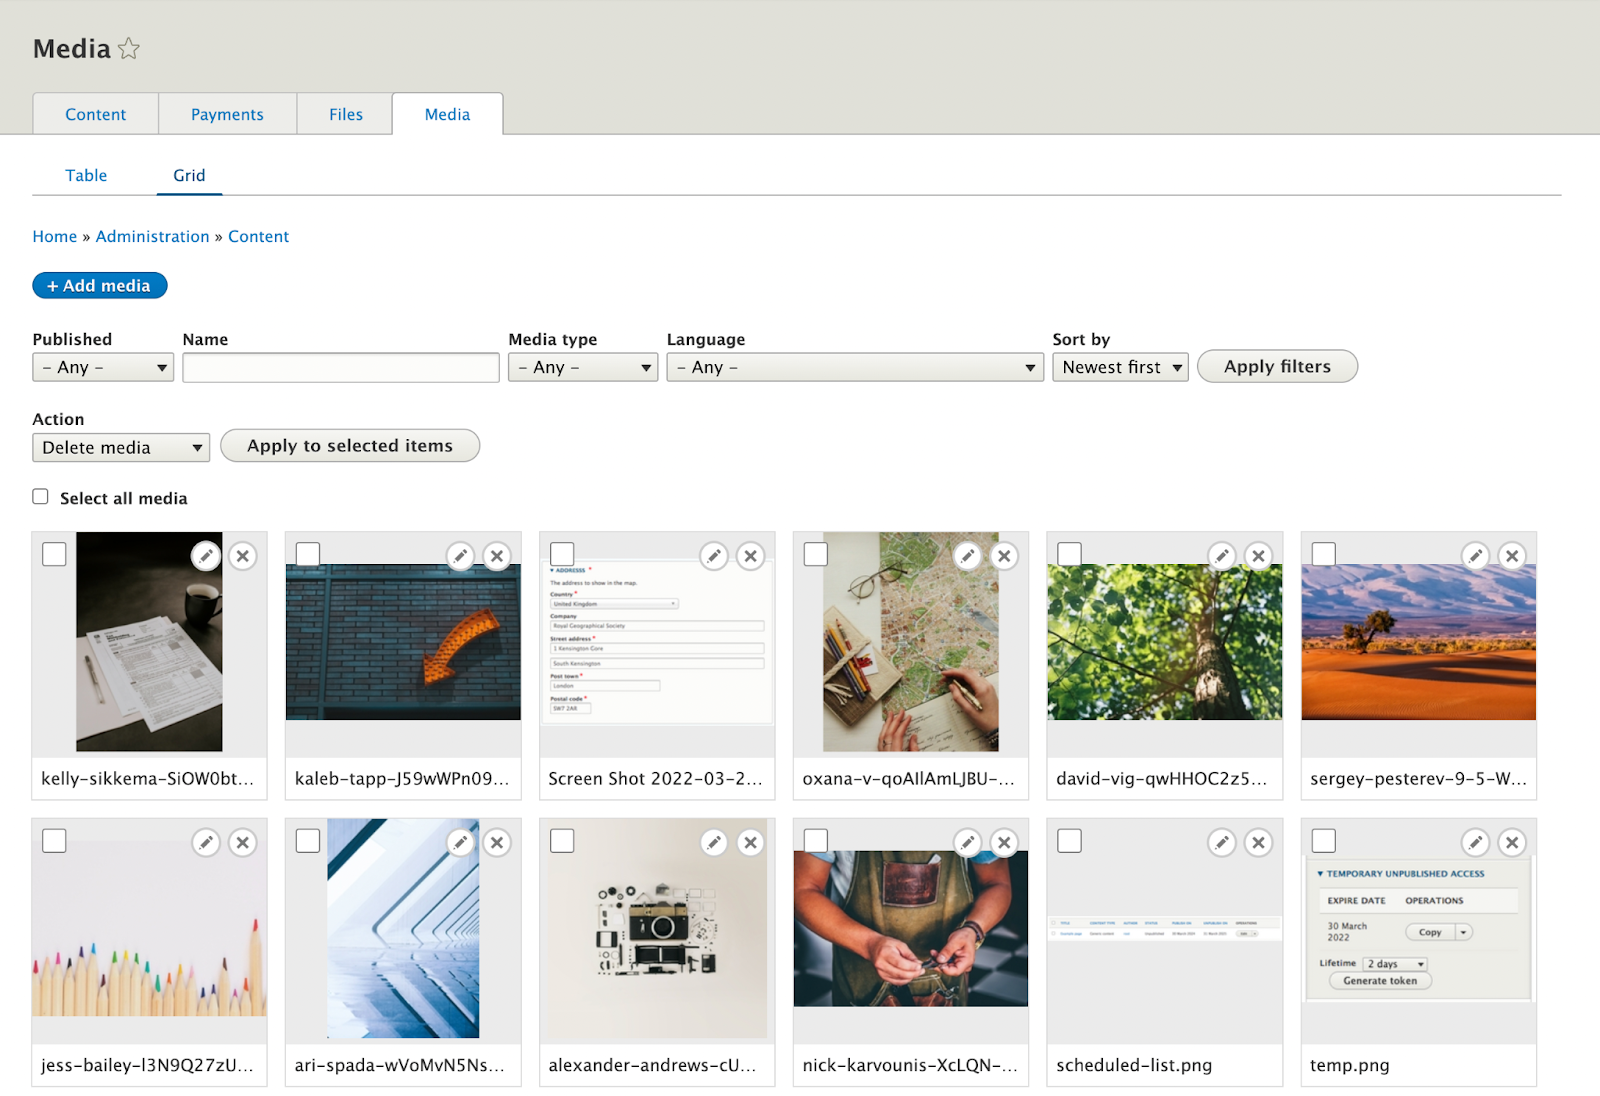Focus the Name filter text field
Screen dimensions: 1600x1096
pos(341,367)
